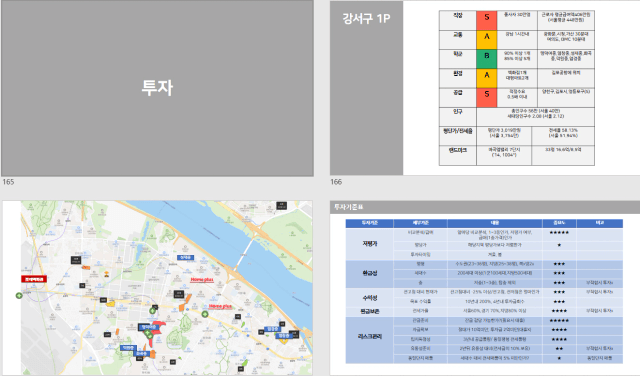
Task: Select the 강서구 1P slide thumbnail
Action: coord(485,88)
